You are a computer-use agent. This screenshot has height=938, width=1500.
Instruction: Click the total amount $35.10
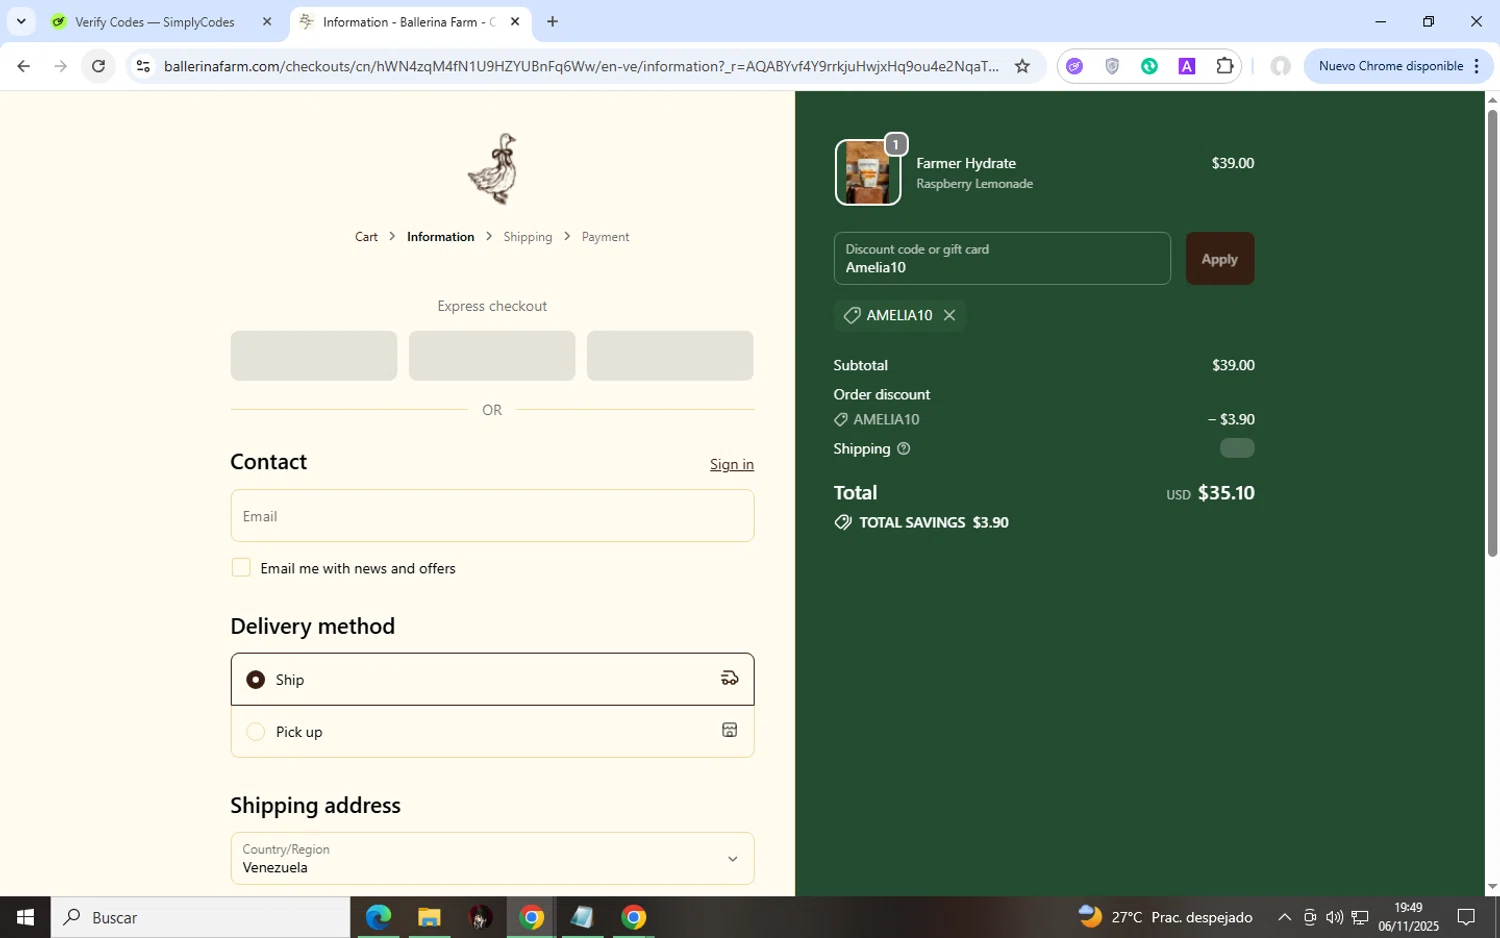(x=1226, y=492)
